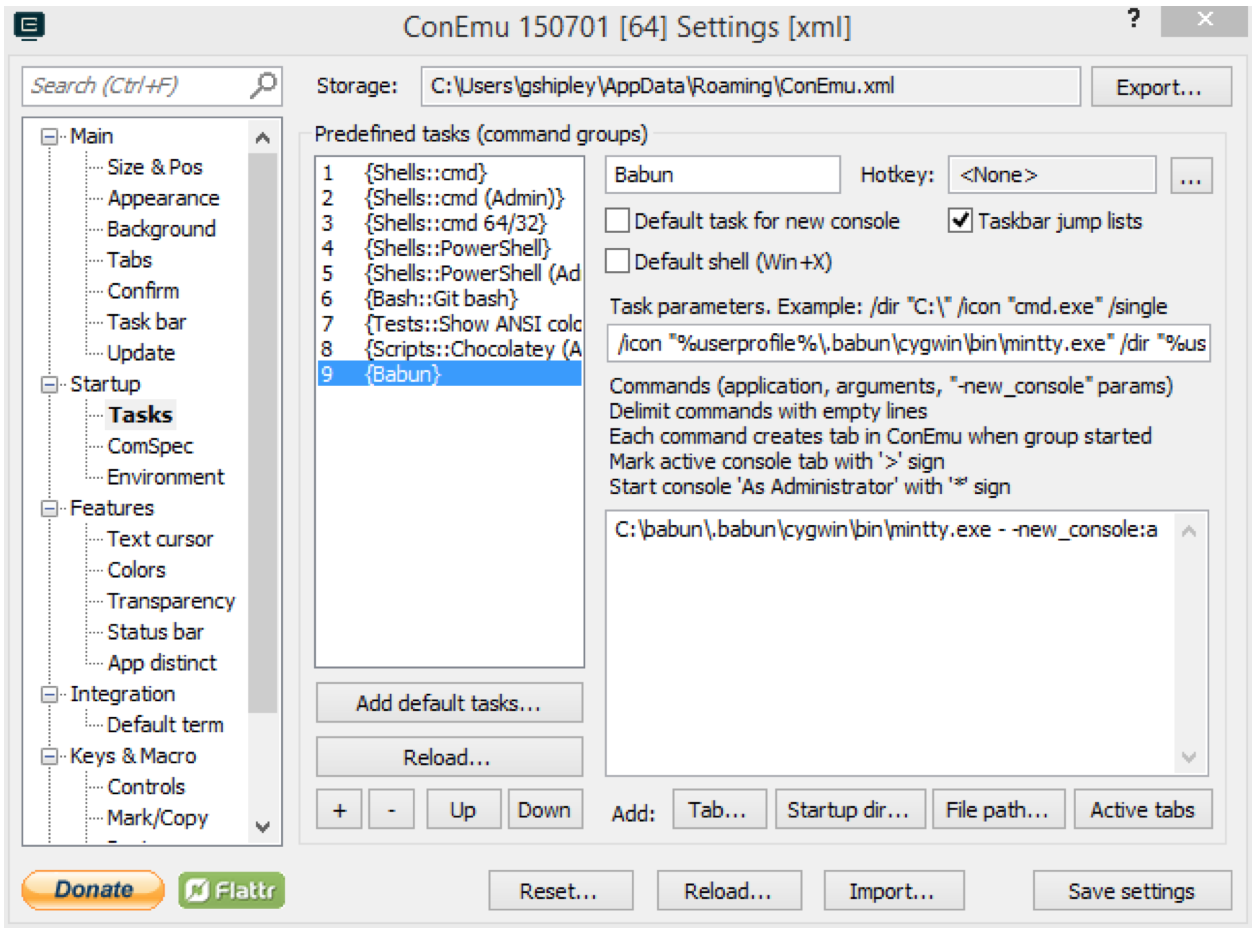Select the {Bash::Git bash} task entry
This screenshot has width=1258, height=932.
click(x=441, y=298)
